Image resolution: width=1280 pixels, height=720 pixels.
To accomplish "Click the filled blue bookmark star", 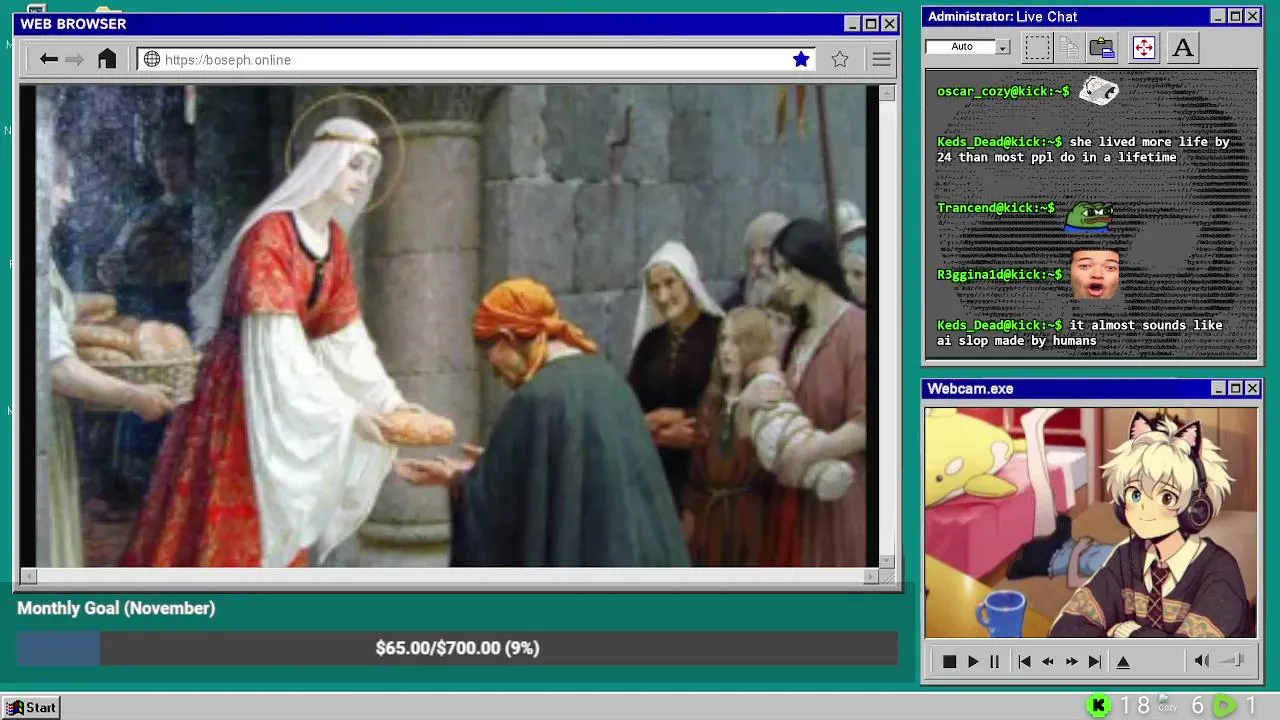I will click(x=801, y=59).
